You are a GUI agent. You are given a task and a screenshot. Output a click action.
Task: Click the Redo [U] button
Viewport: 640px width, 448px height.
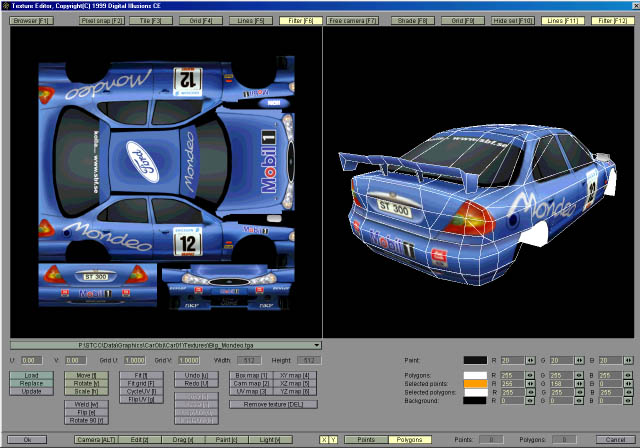pos(196,384)
